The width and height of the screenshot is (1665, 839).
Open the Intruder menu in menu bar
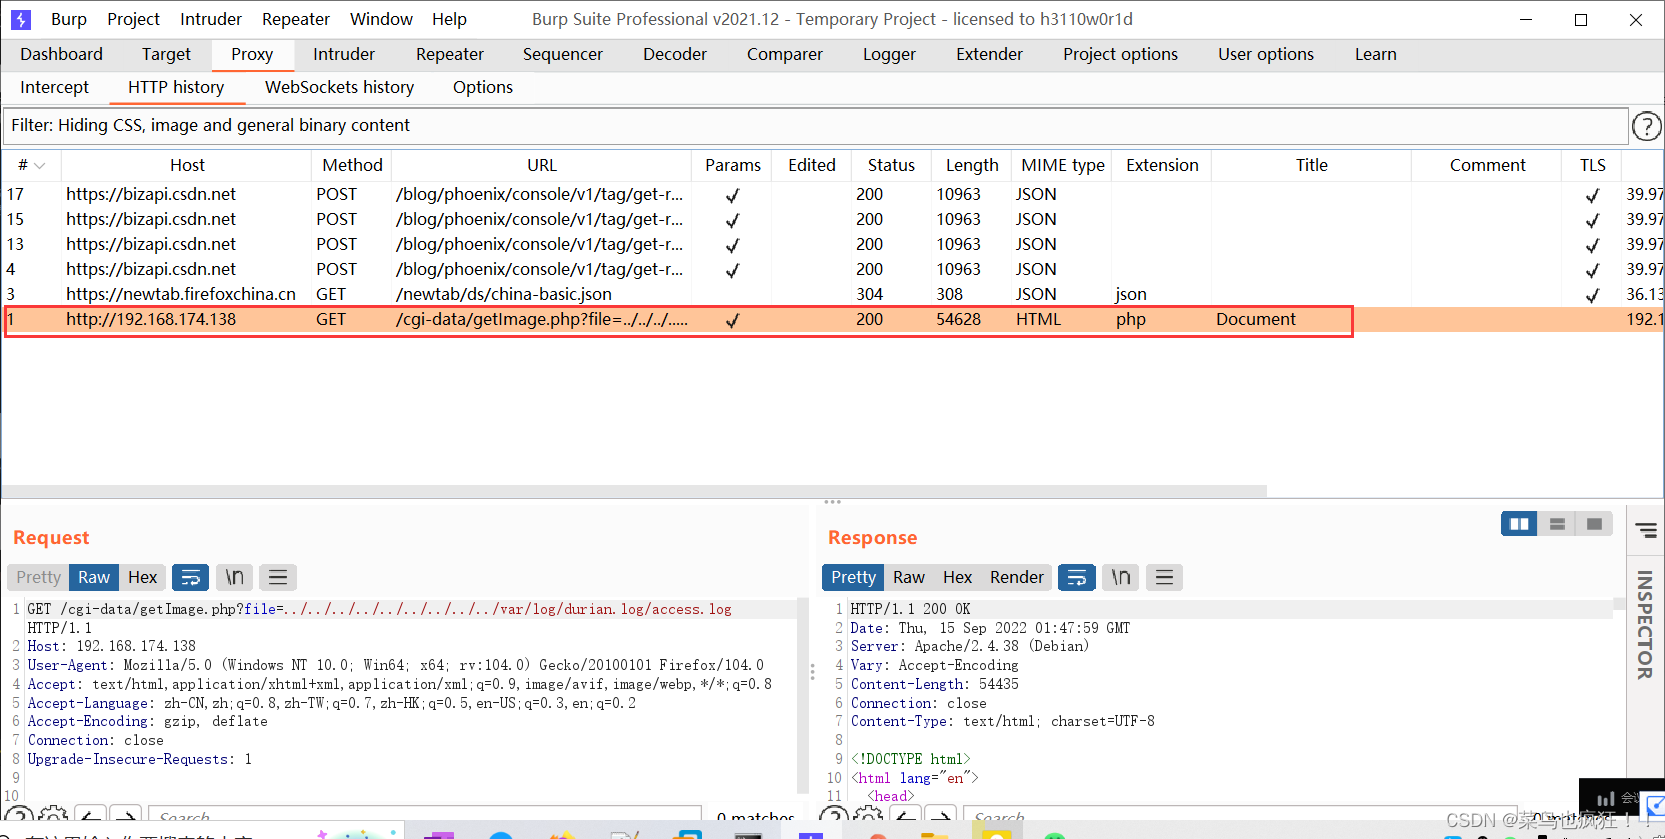211,19
